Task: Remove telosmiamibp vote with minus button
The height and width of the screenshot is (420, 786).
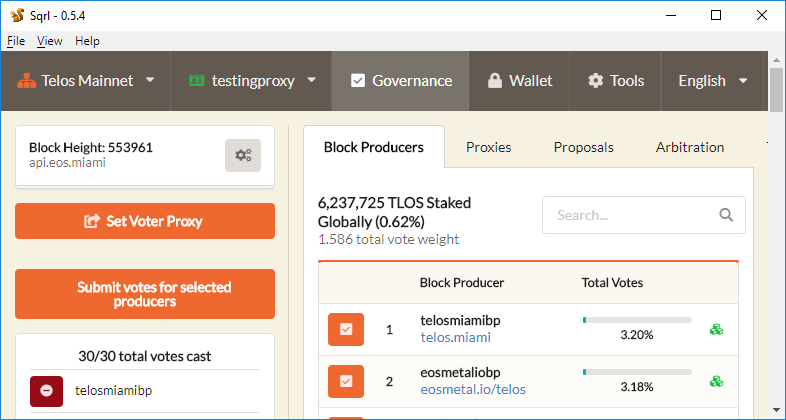Action: (x=47, y=391)
